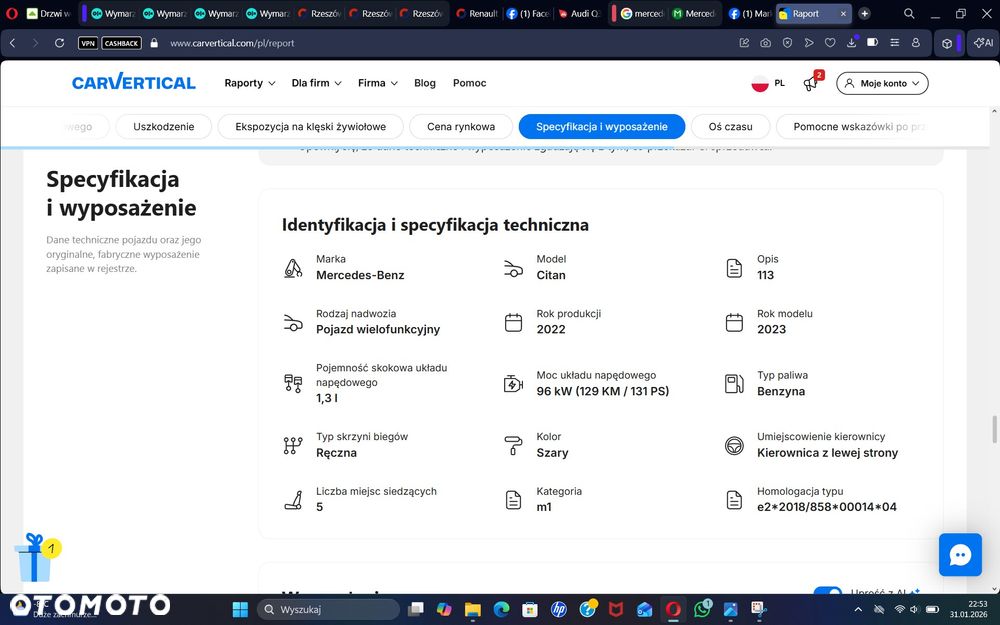Click the page vertical scrollbar thumb

994,429
